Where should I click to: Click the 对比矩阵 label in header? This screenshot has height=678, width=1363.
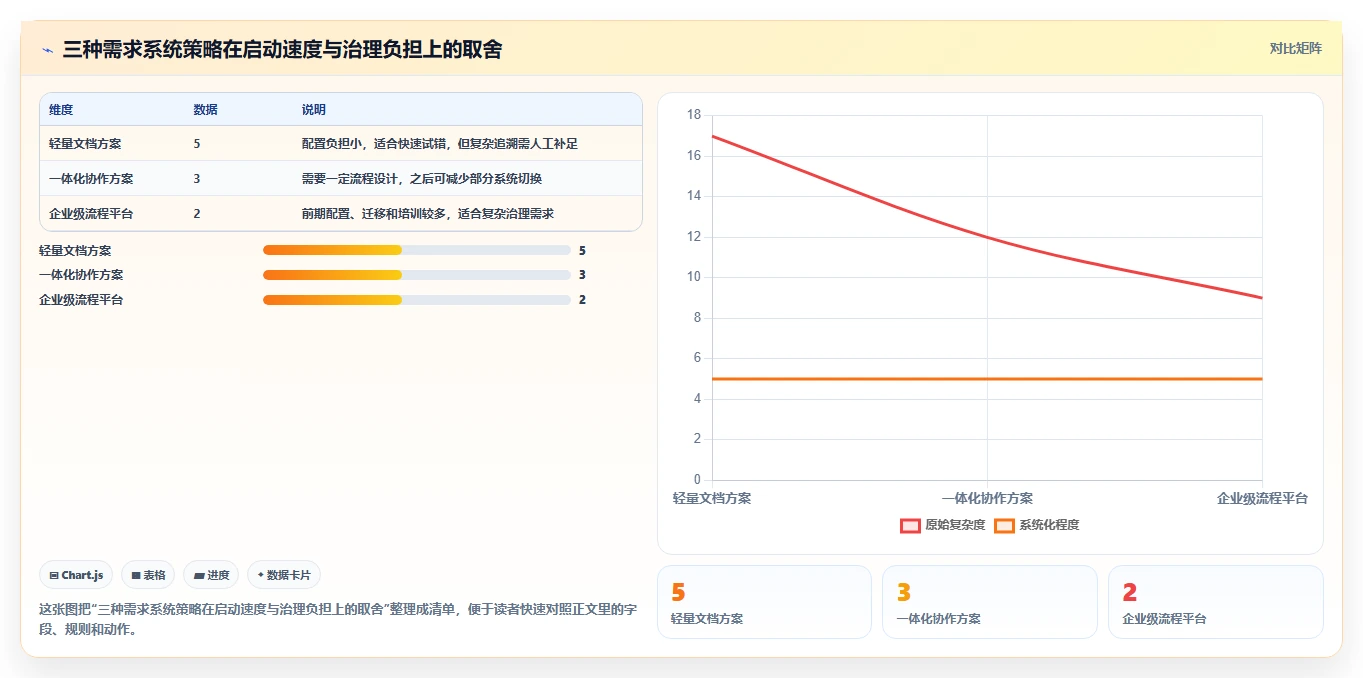(x=1296, y=48)
